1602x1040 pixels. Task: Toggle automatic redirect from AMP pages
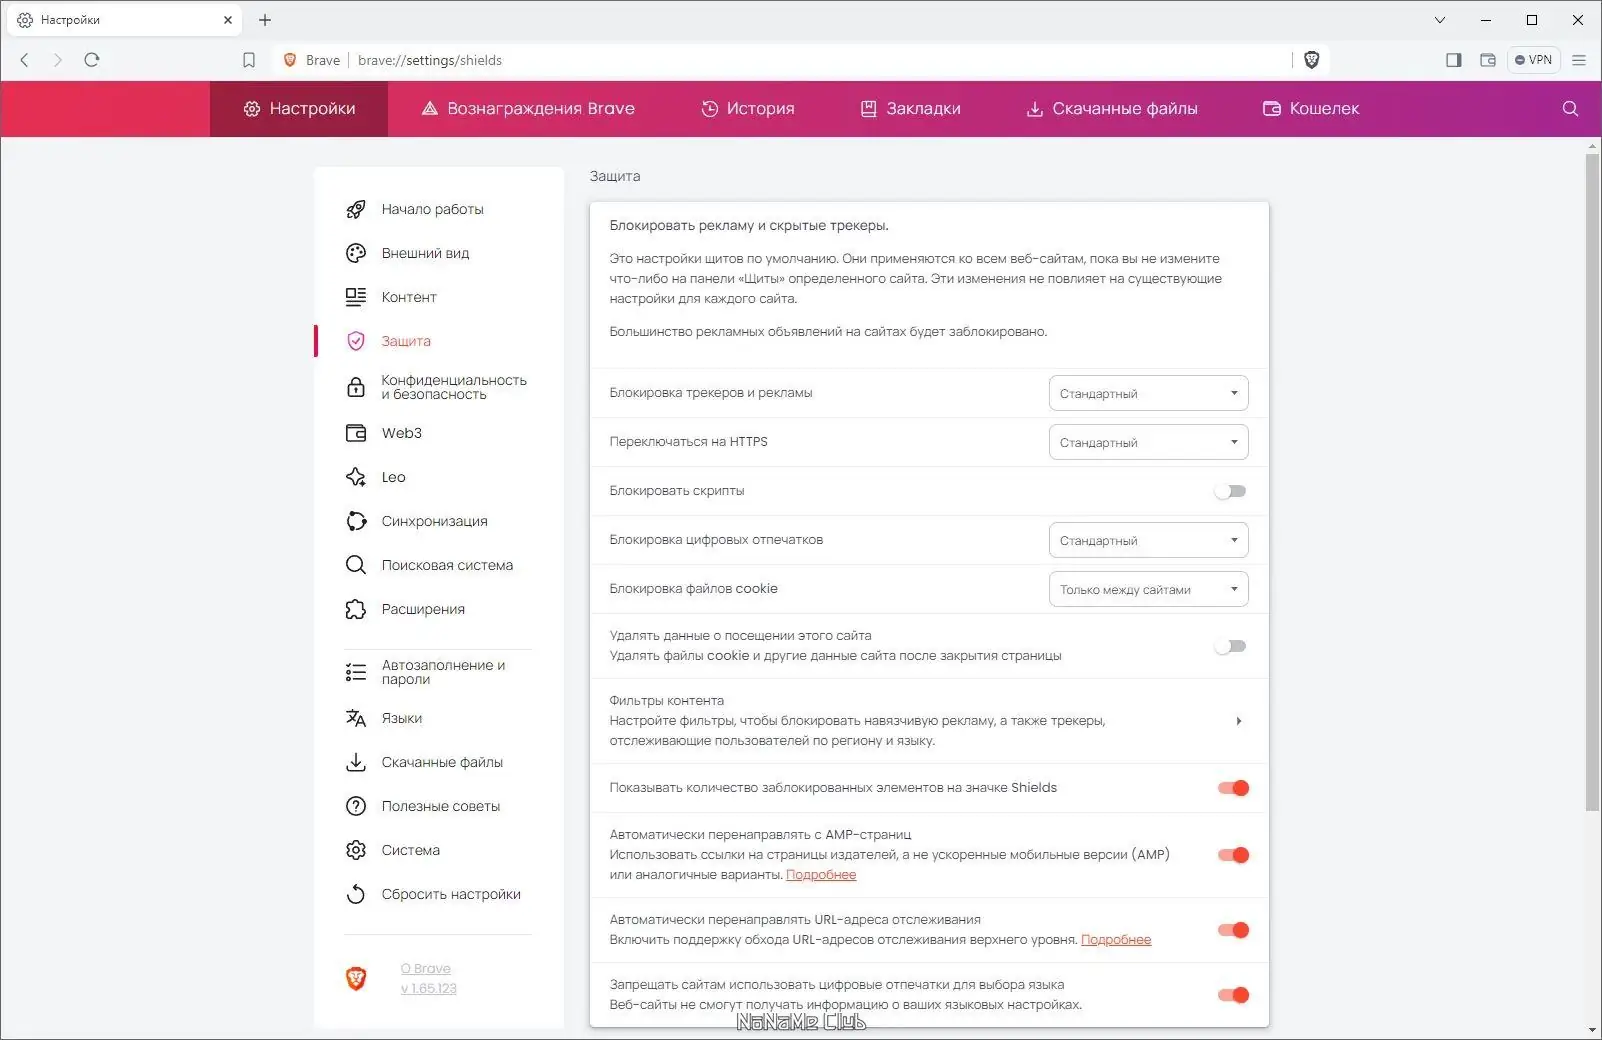[1233, 855]
